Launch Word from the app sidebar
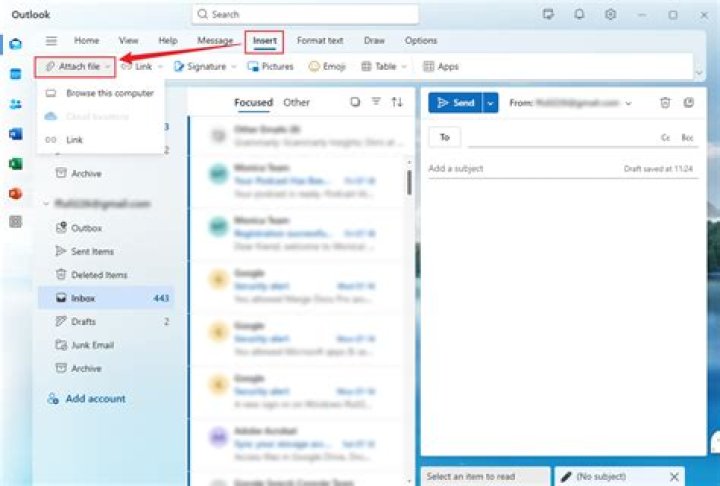Image resolution: width=720 pixels, height=486 pixels. pos(16,134)
